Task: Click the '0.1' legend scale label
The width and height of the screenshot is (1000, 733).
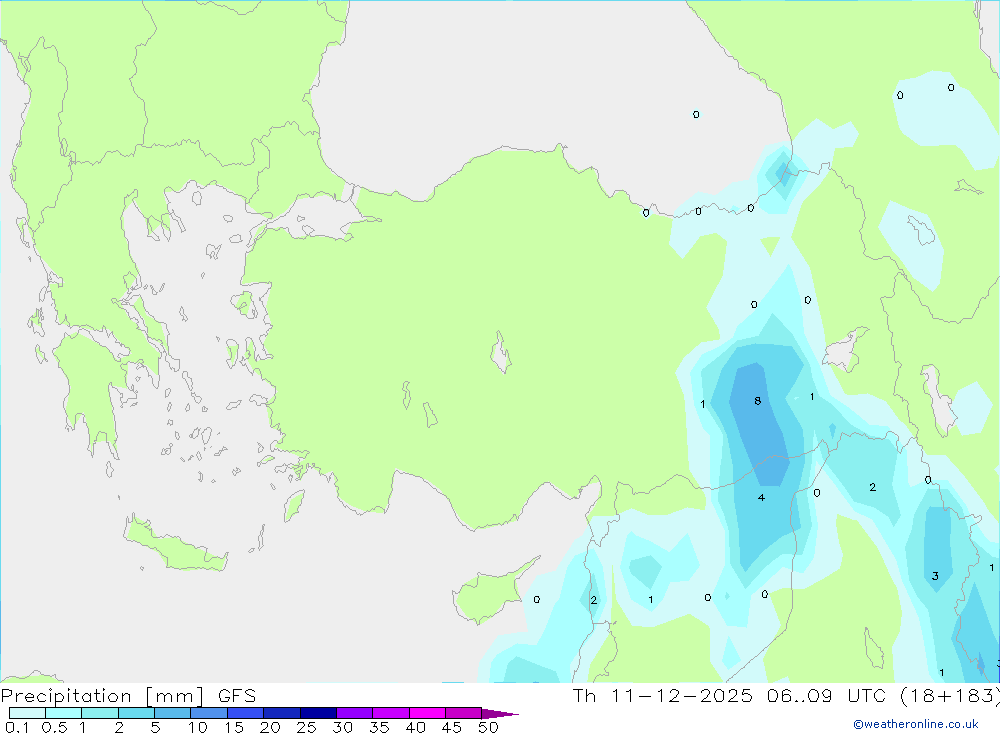Action: [17, 727]
